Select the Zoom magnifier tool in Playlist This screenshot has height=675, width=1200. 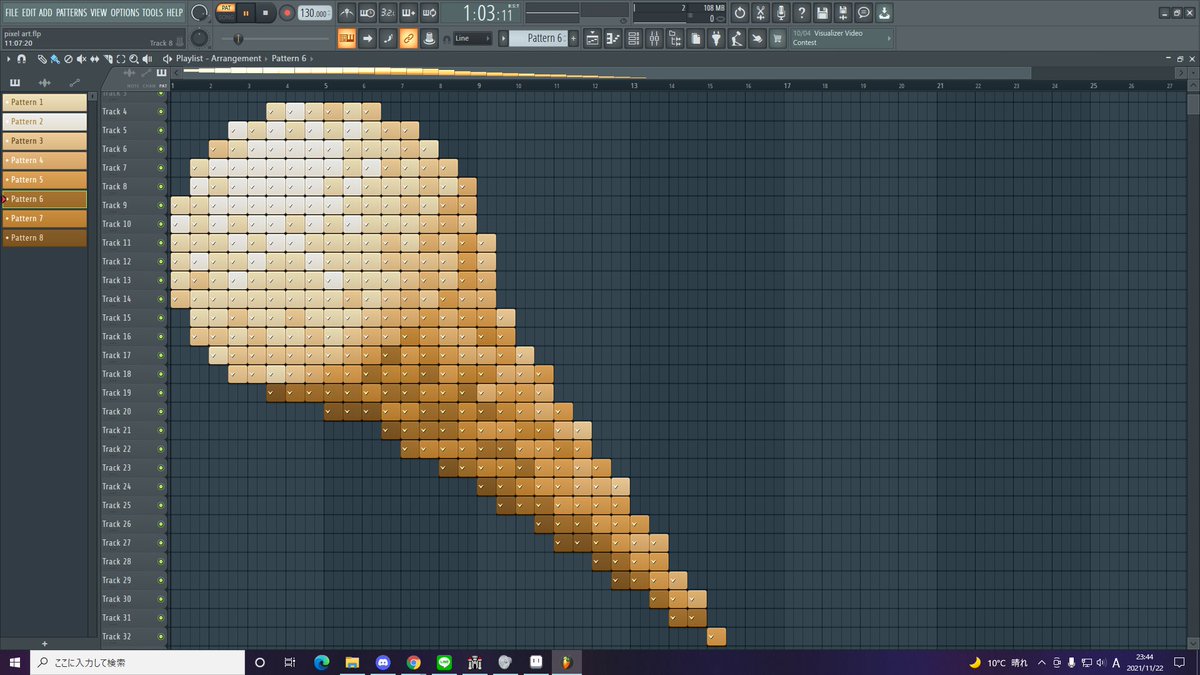[x=133, y=59]
